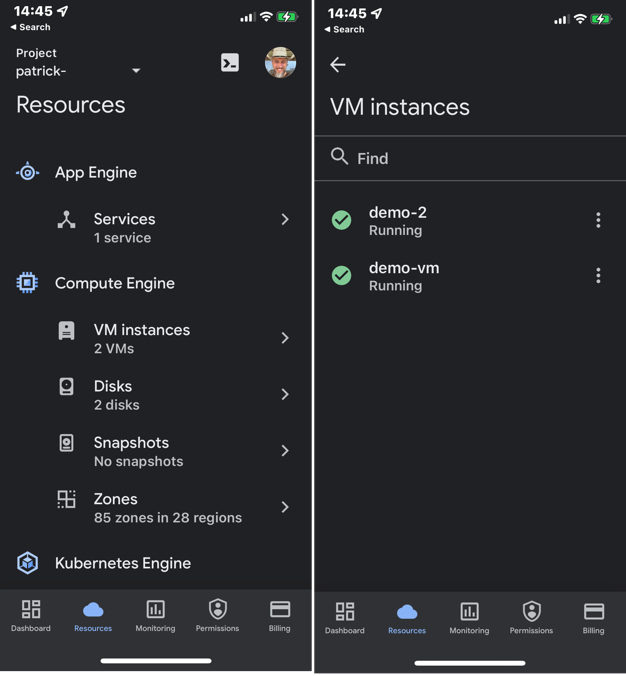
Task: Switch to Dashboard tab in VM instances screen
Action: click(344, 618)
